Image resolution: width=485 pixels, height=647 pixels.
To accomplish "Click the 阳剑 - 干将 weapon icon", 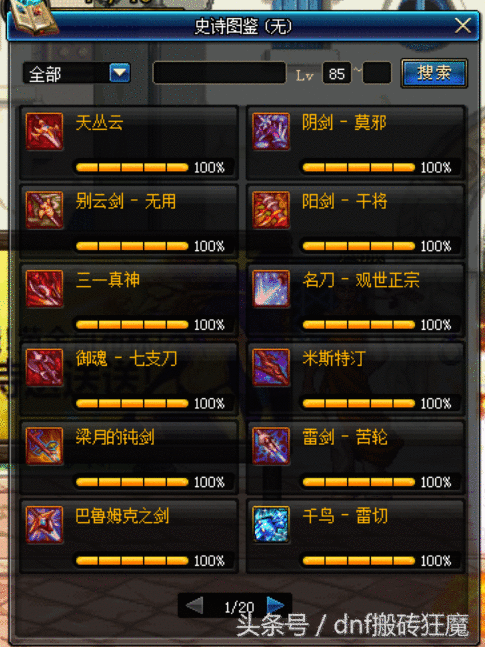I will click(x=271, y=210).
